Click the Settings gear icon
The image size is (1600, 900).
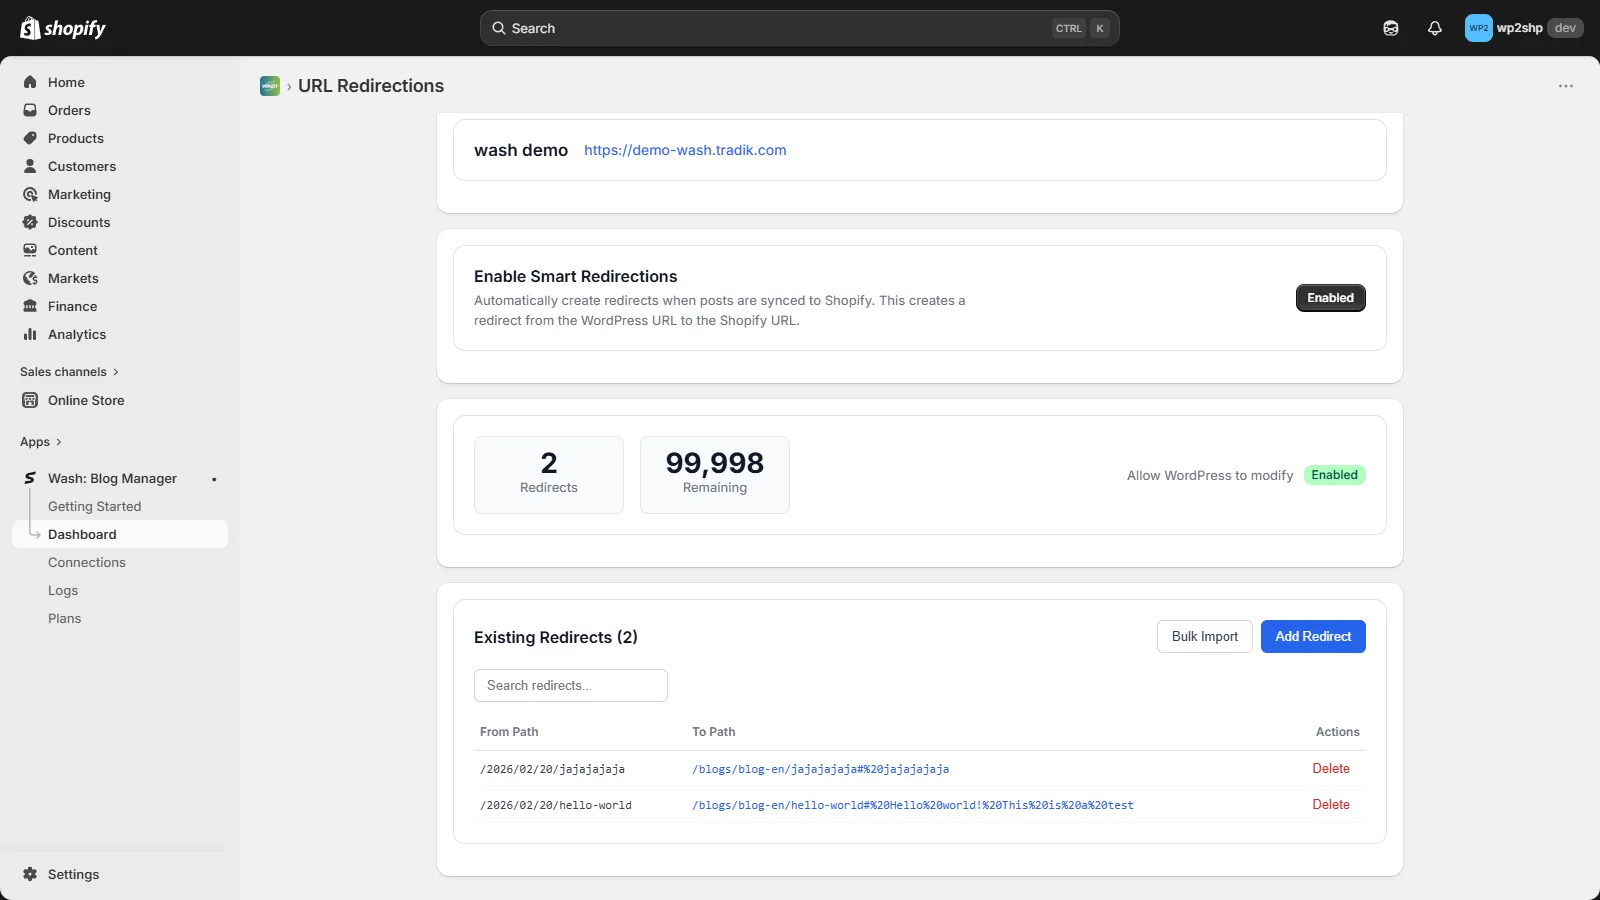[30, 874]
